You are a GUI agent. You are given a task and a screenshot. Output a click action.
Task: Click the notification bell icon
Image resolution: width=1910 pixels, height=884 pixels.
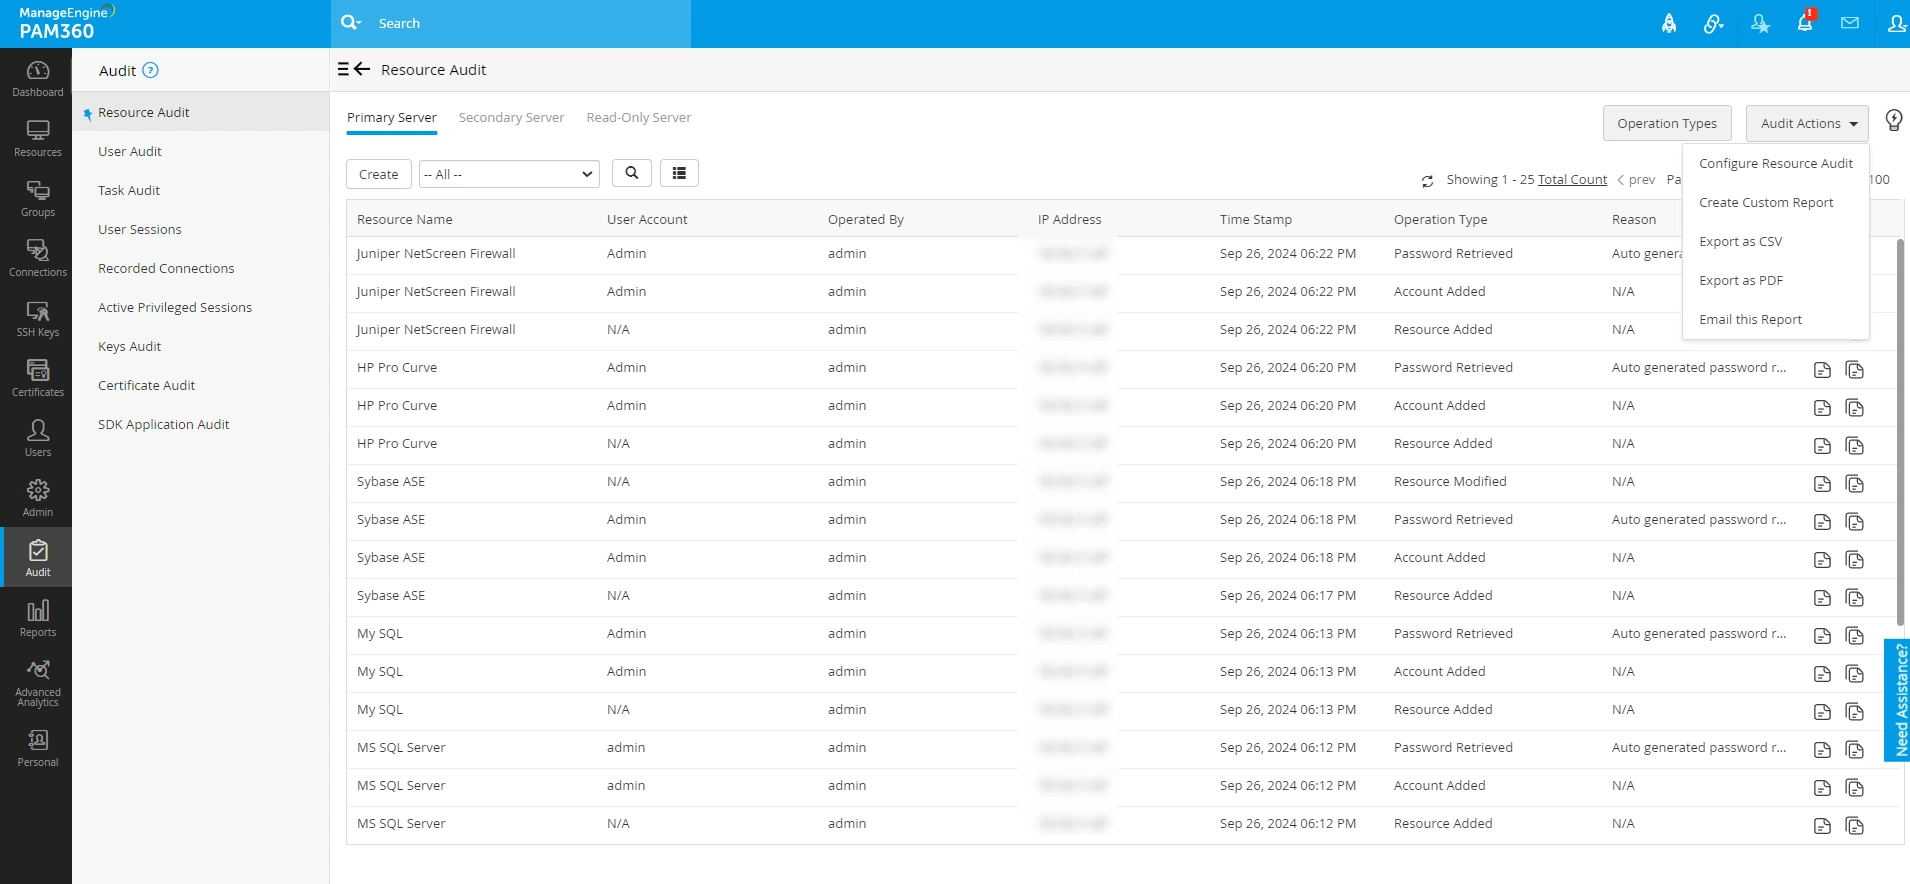[x=1805, y=21]
